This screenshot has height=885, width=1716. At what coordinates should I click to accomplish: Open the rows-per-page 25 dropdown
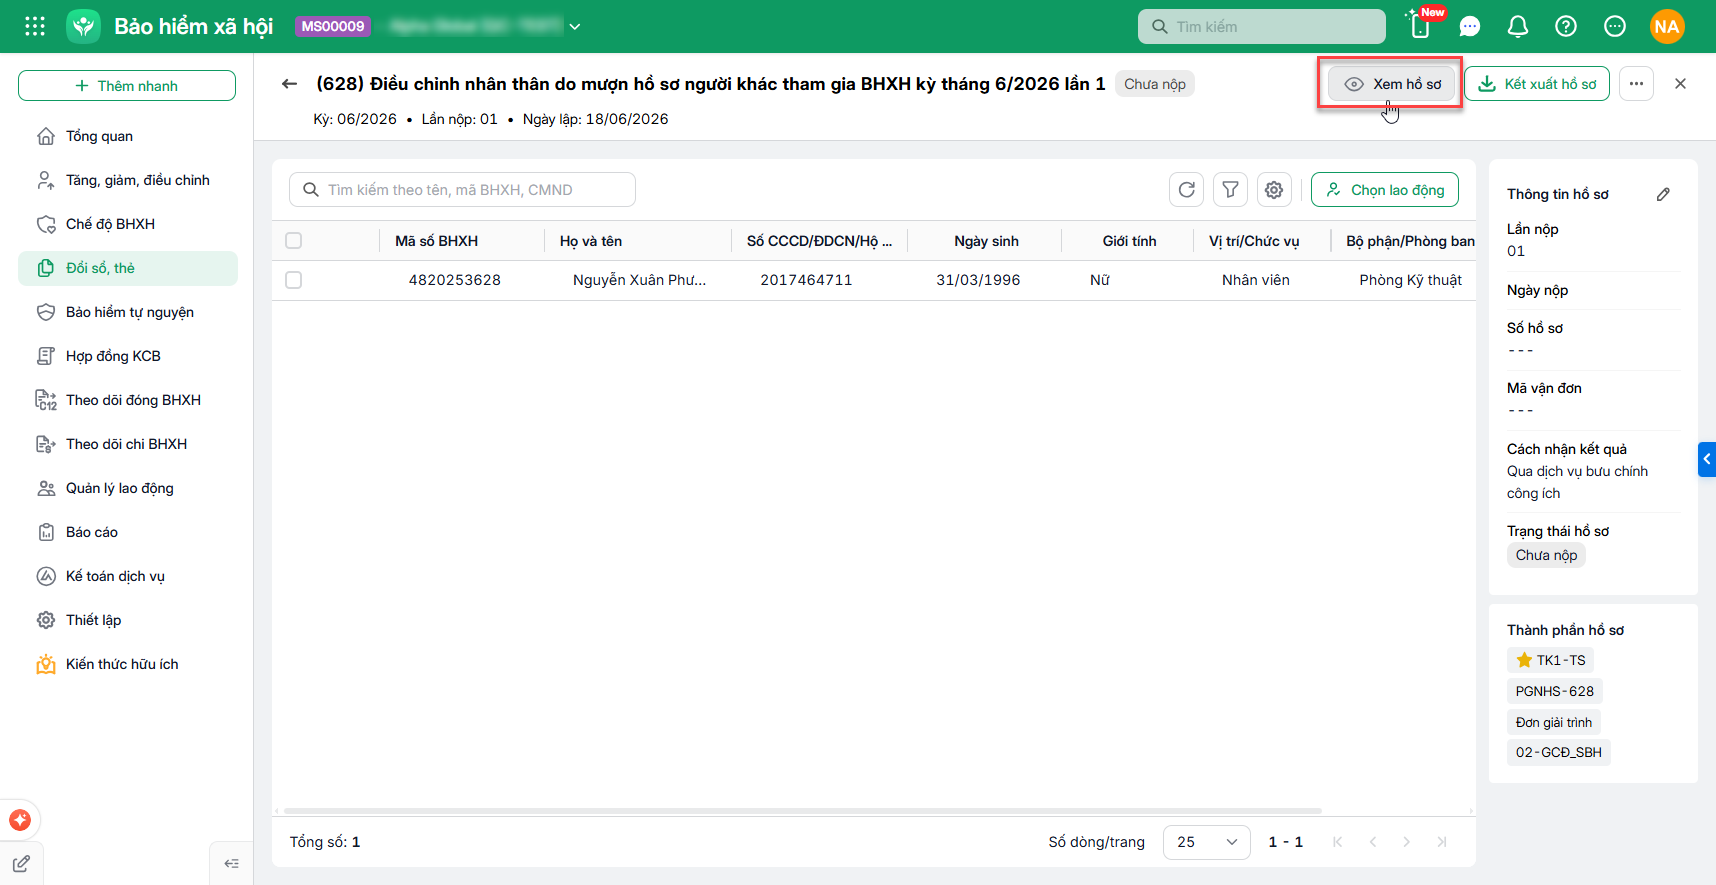tap(1207, 842)
